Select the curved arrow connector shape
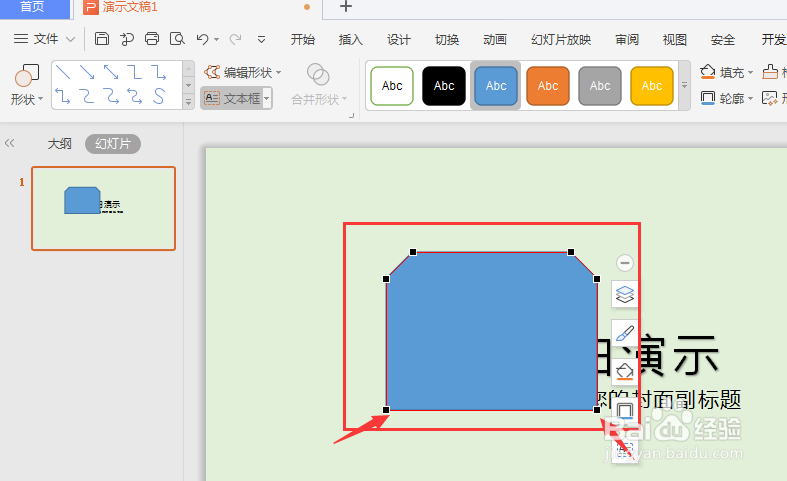The image size is (787, 481). tap(111, 95)
